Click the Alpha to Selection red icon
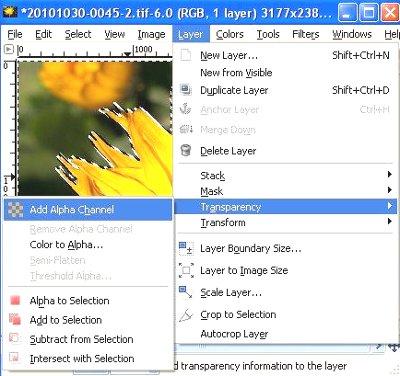 (x=15, y=300)
